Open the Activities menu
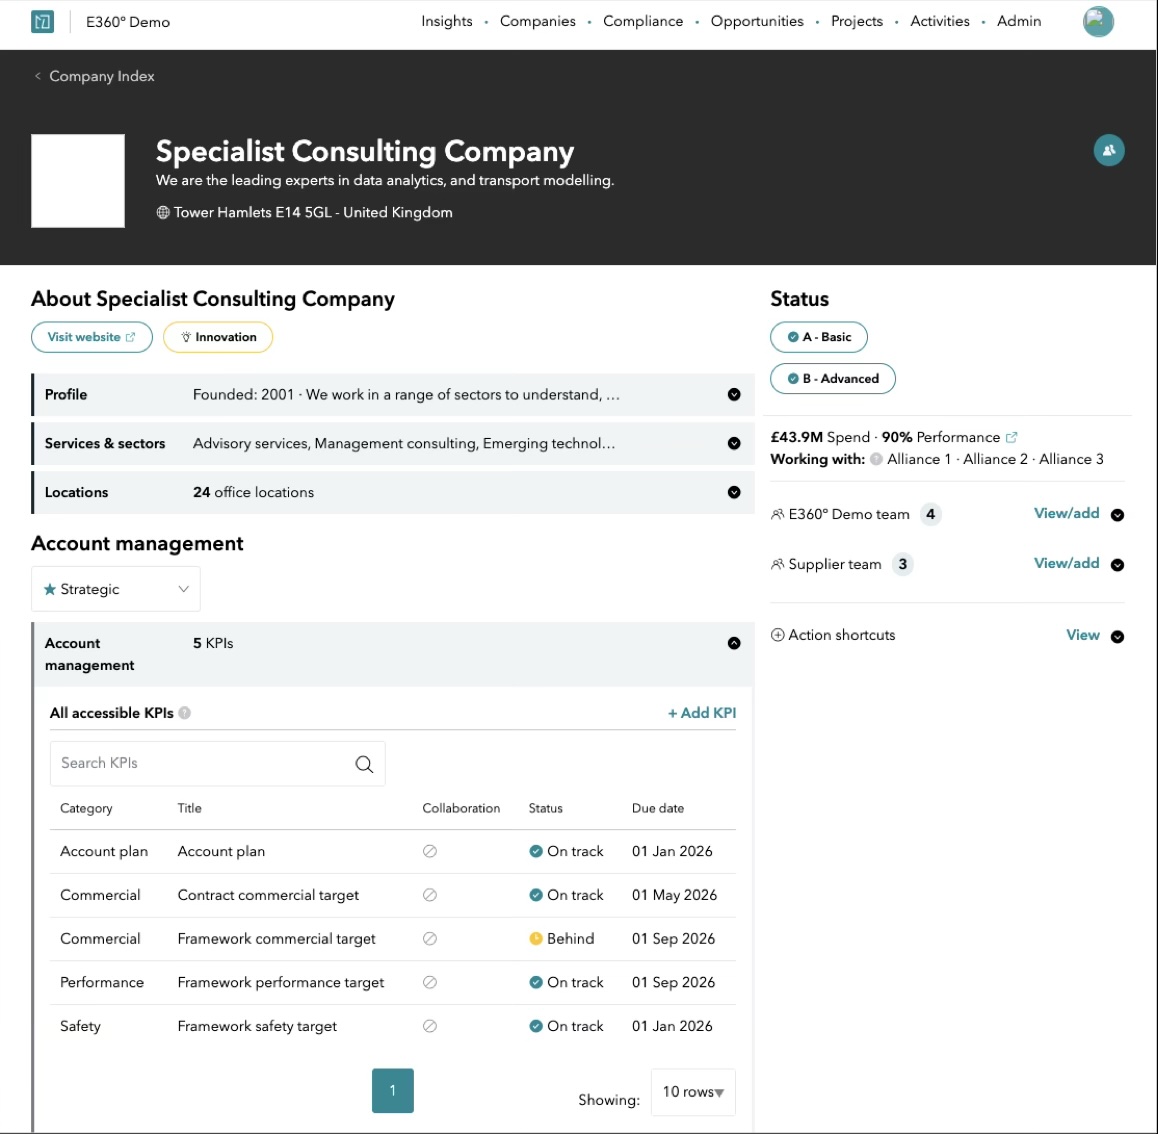The height and width of the screenshot is (1134, 1158). 939,21
